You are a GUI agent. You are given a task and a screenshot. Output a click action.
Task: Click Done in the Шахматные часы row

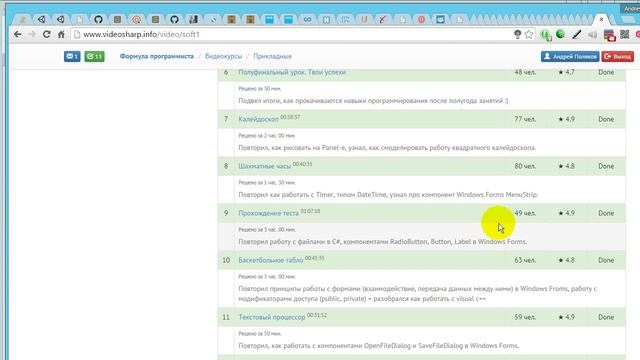click(x=606, y=166)
